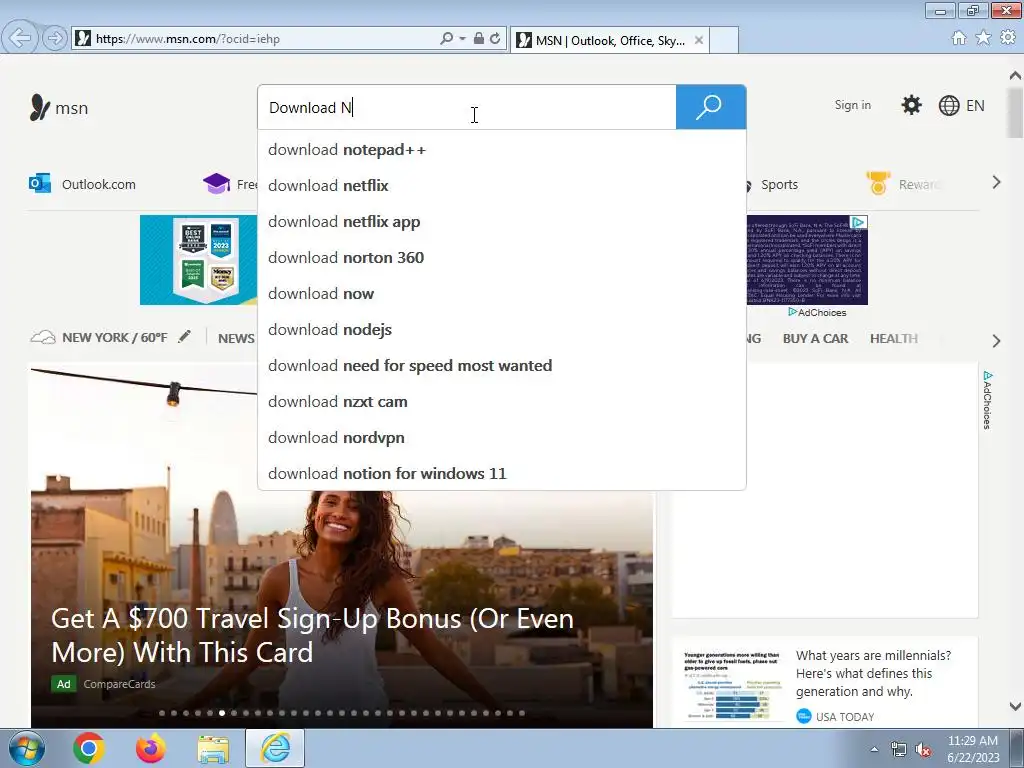This screenshot has height=768, width=1024.
Task: Launch Chrome from the taskbar
Action: [x=89, y=748]
